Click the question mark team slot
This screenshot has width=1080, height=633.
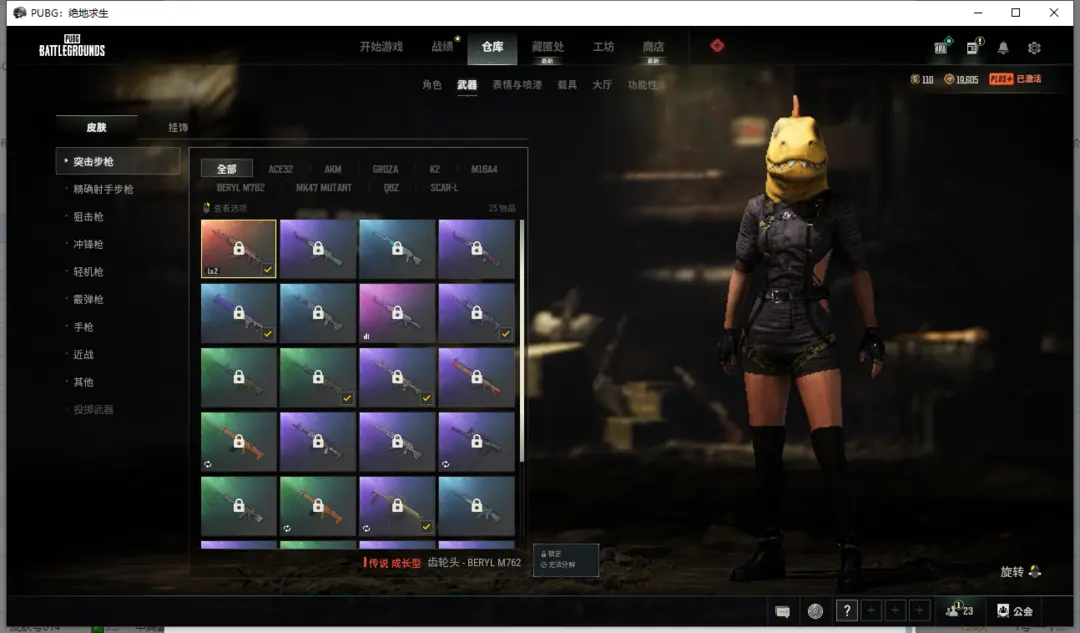tap(847, 610)
